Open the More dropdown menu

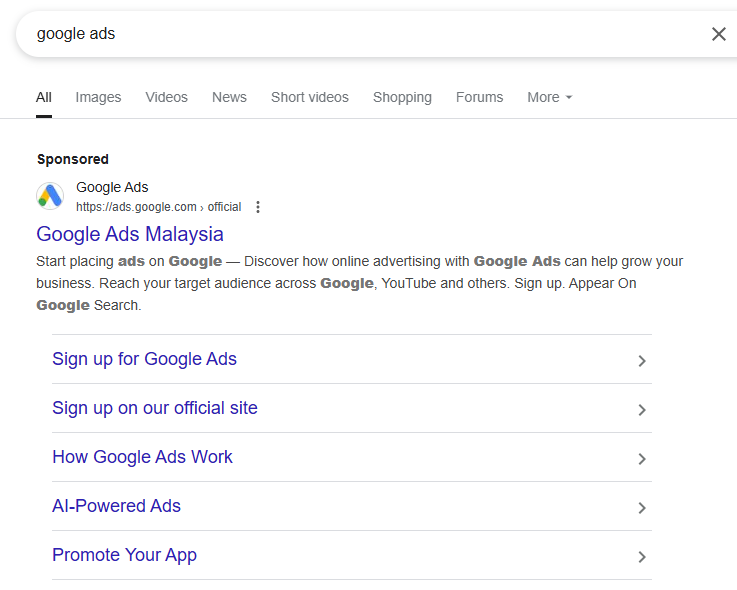[549, 97]
